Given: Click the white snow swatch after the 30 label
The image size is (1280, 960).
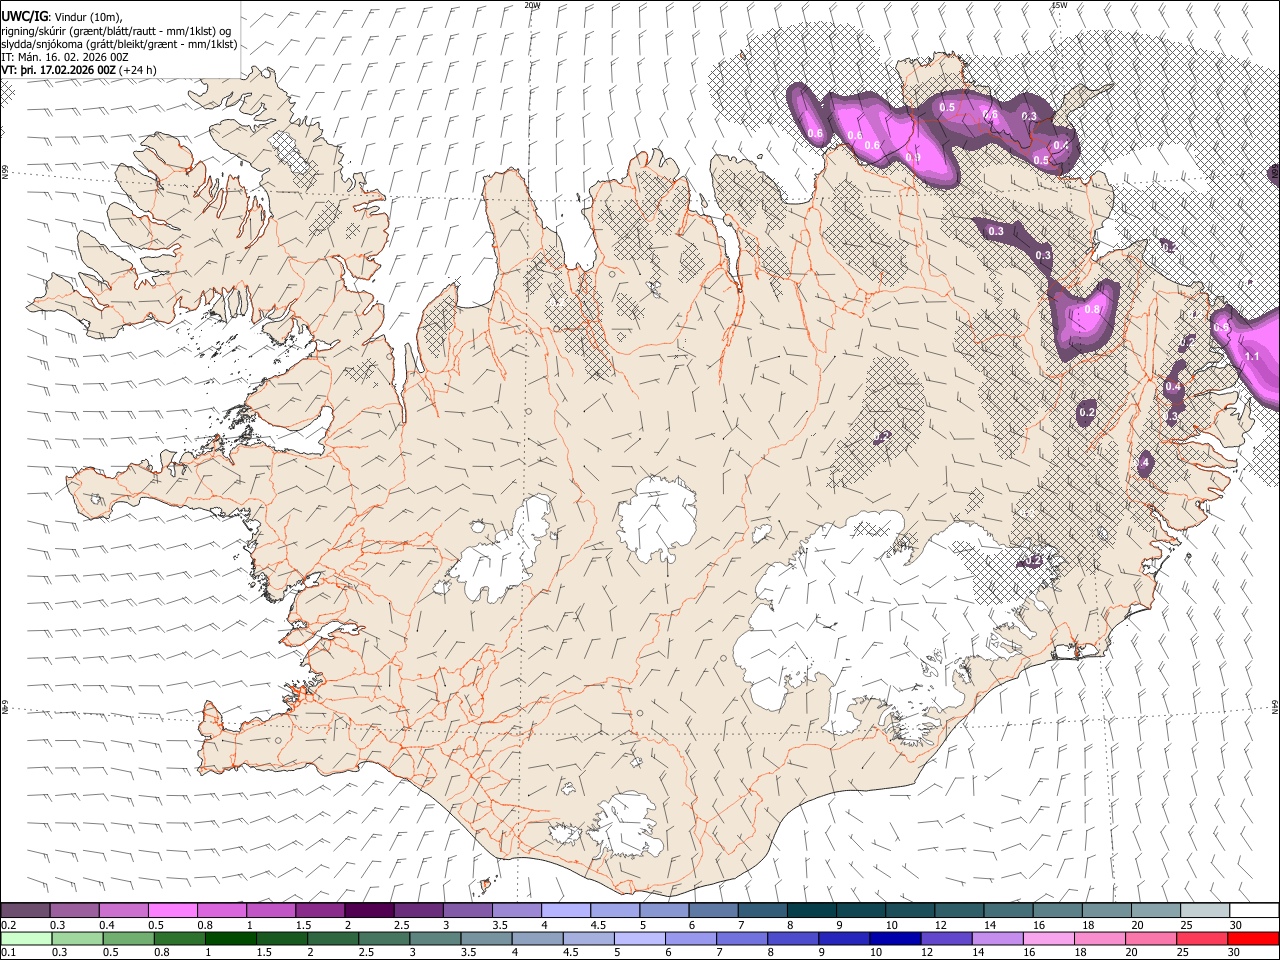Looking at the screenshot, I should (1254, 910).
